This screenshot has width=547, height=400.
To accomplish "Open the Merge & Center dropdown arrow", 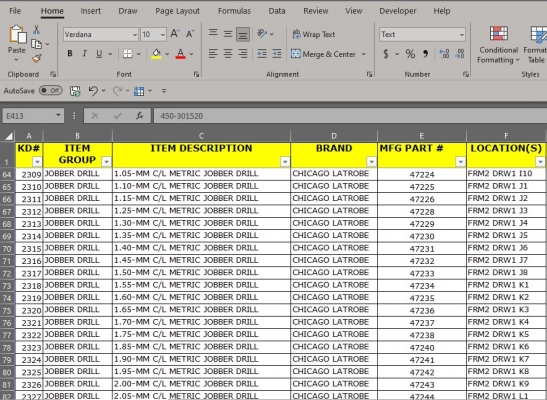I will pyautogui.click(x=364, y=54).
